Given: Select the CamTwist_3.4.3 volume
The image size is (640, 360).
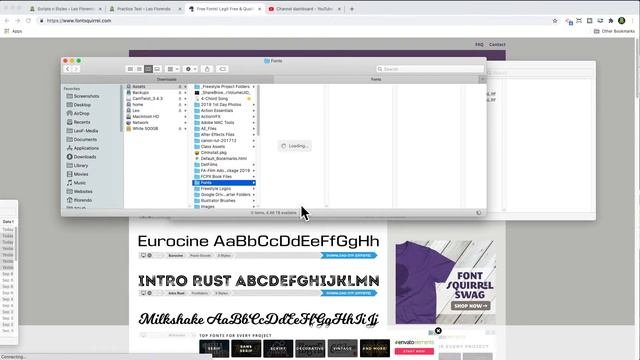Looking at the screenshot, I should 156,98.
